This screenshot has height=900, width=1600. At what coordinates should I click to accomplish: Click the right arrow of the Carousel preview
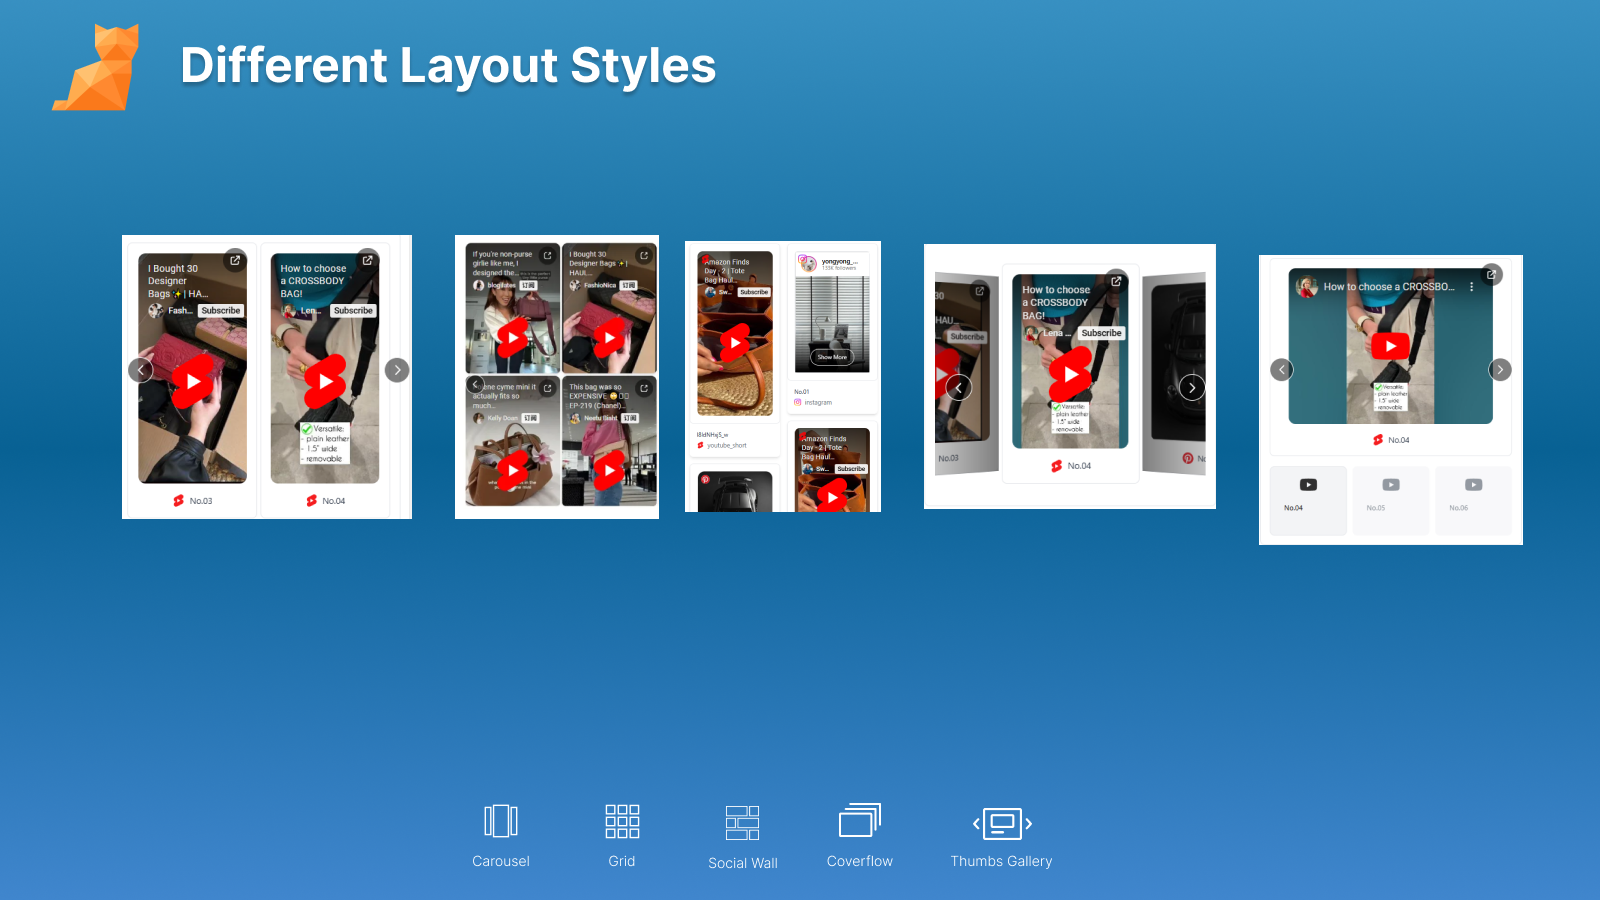pyautogui.click(x=397, y=370)
